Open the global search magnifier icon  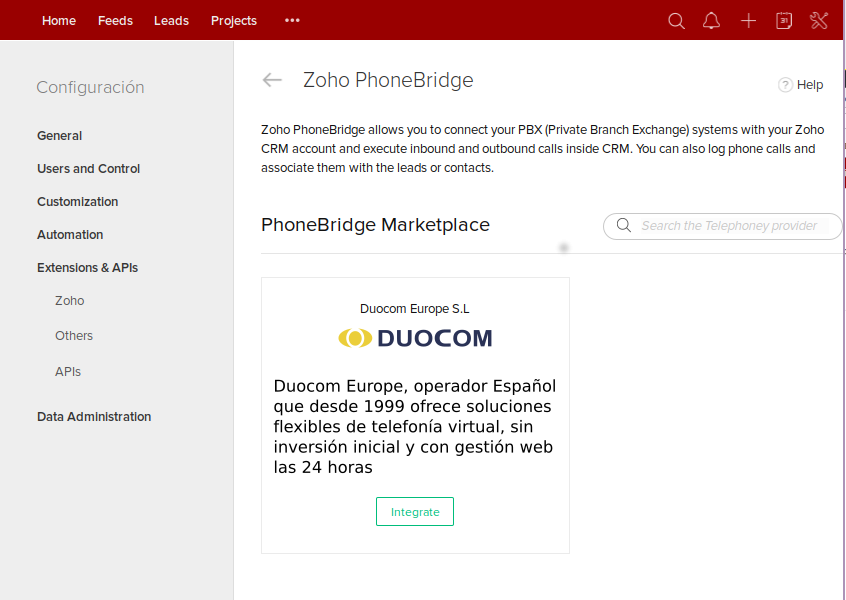(x=676, y=20)
